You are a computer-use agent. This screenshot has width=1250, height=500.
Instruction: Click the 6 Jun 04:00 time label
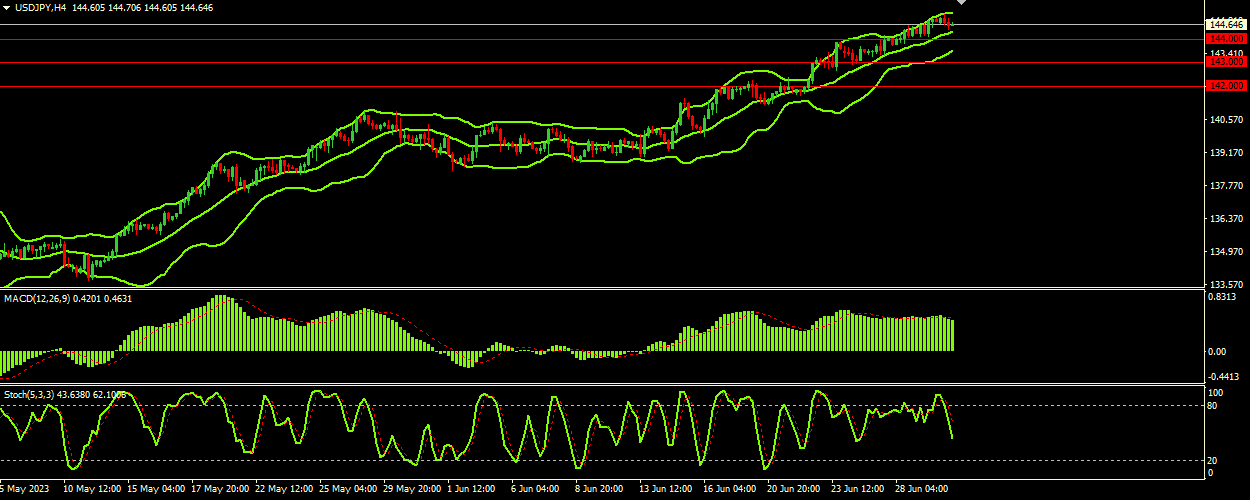pyautogui.click(x=535, y=490)
